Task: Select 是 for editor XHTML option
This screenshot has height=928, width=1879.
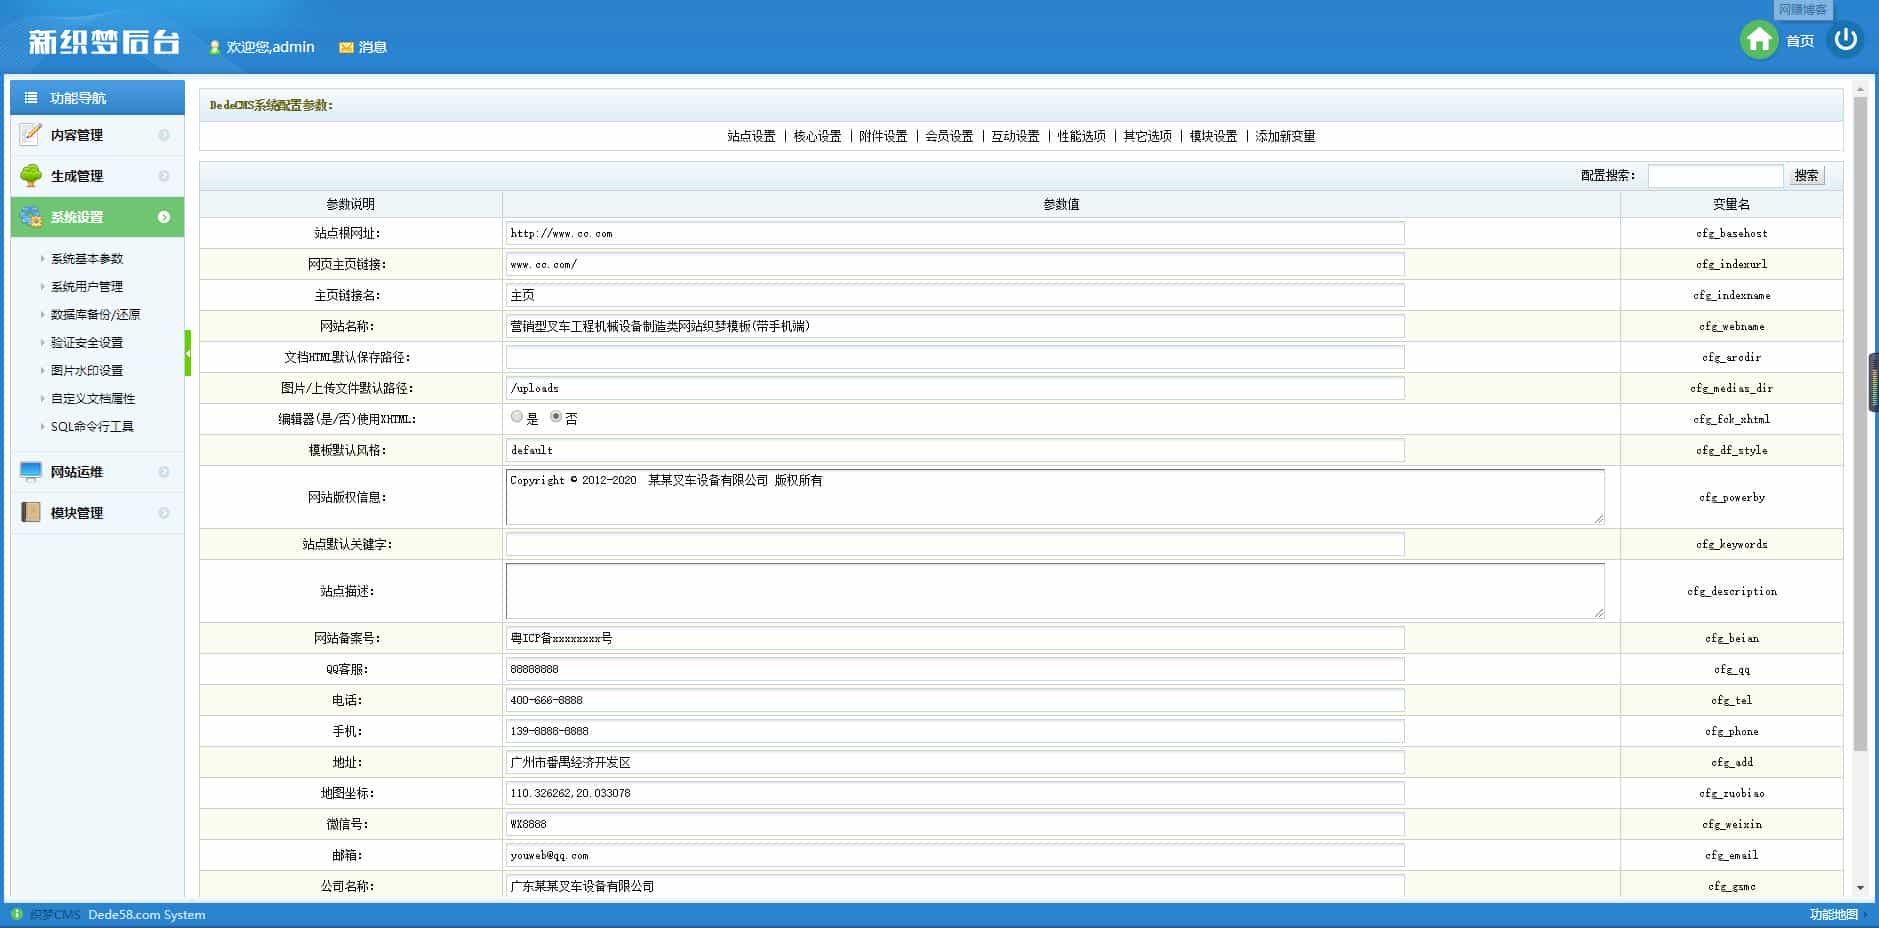Action: point(517,417)
